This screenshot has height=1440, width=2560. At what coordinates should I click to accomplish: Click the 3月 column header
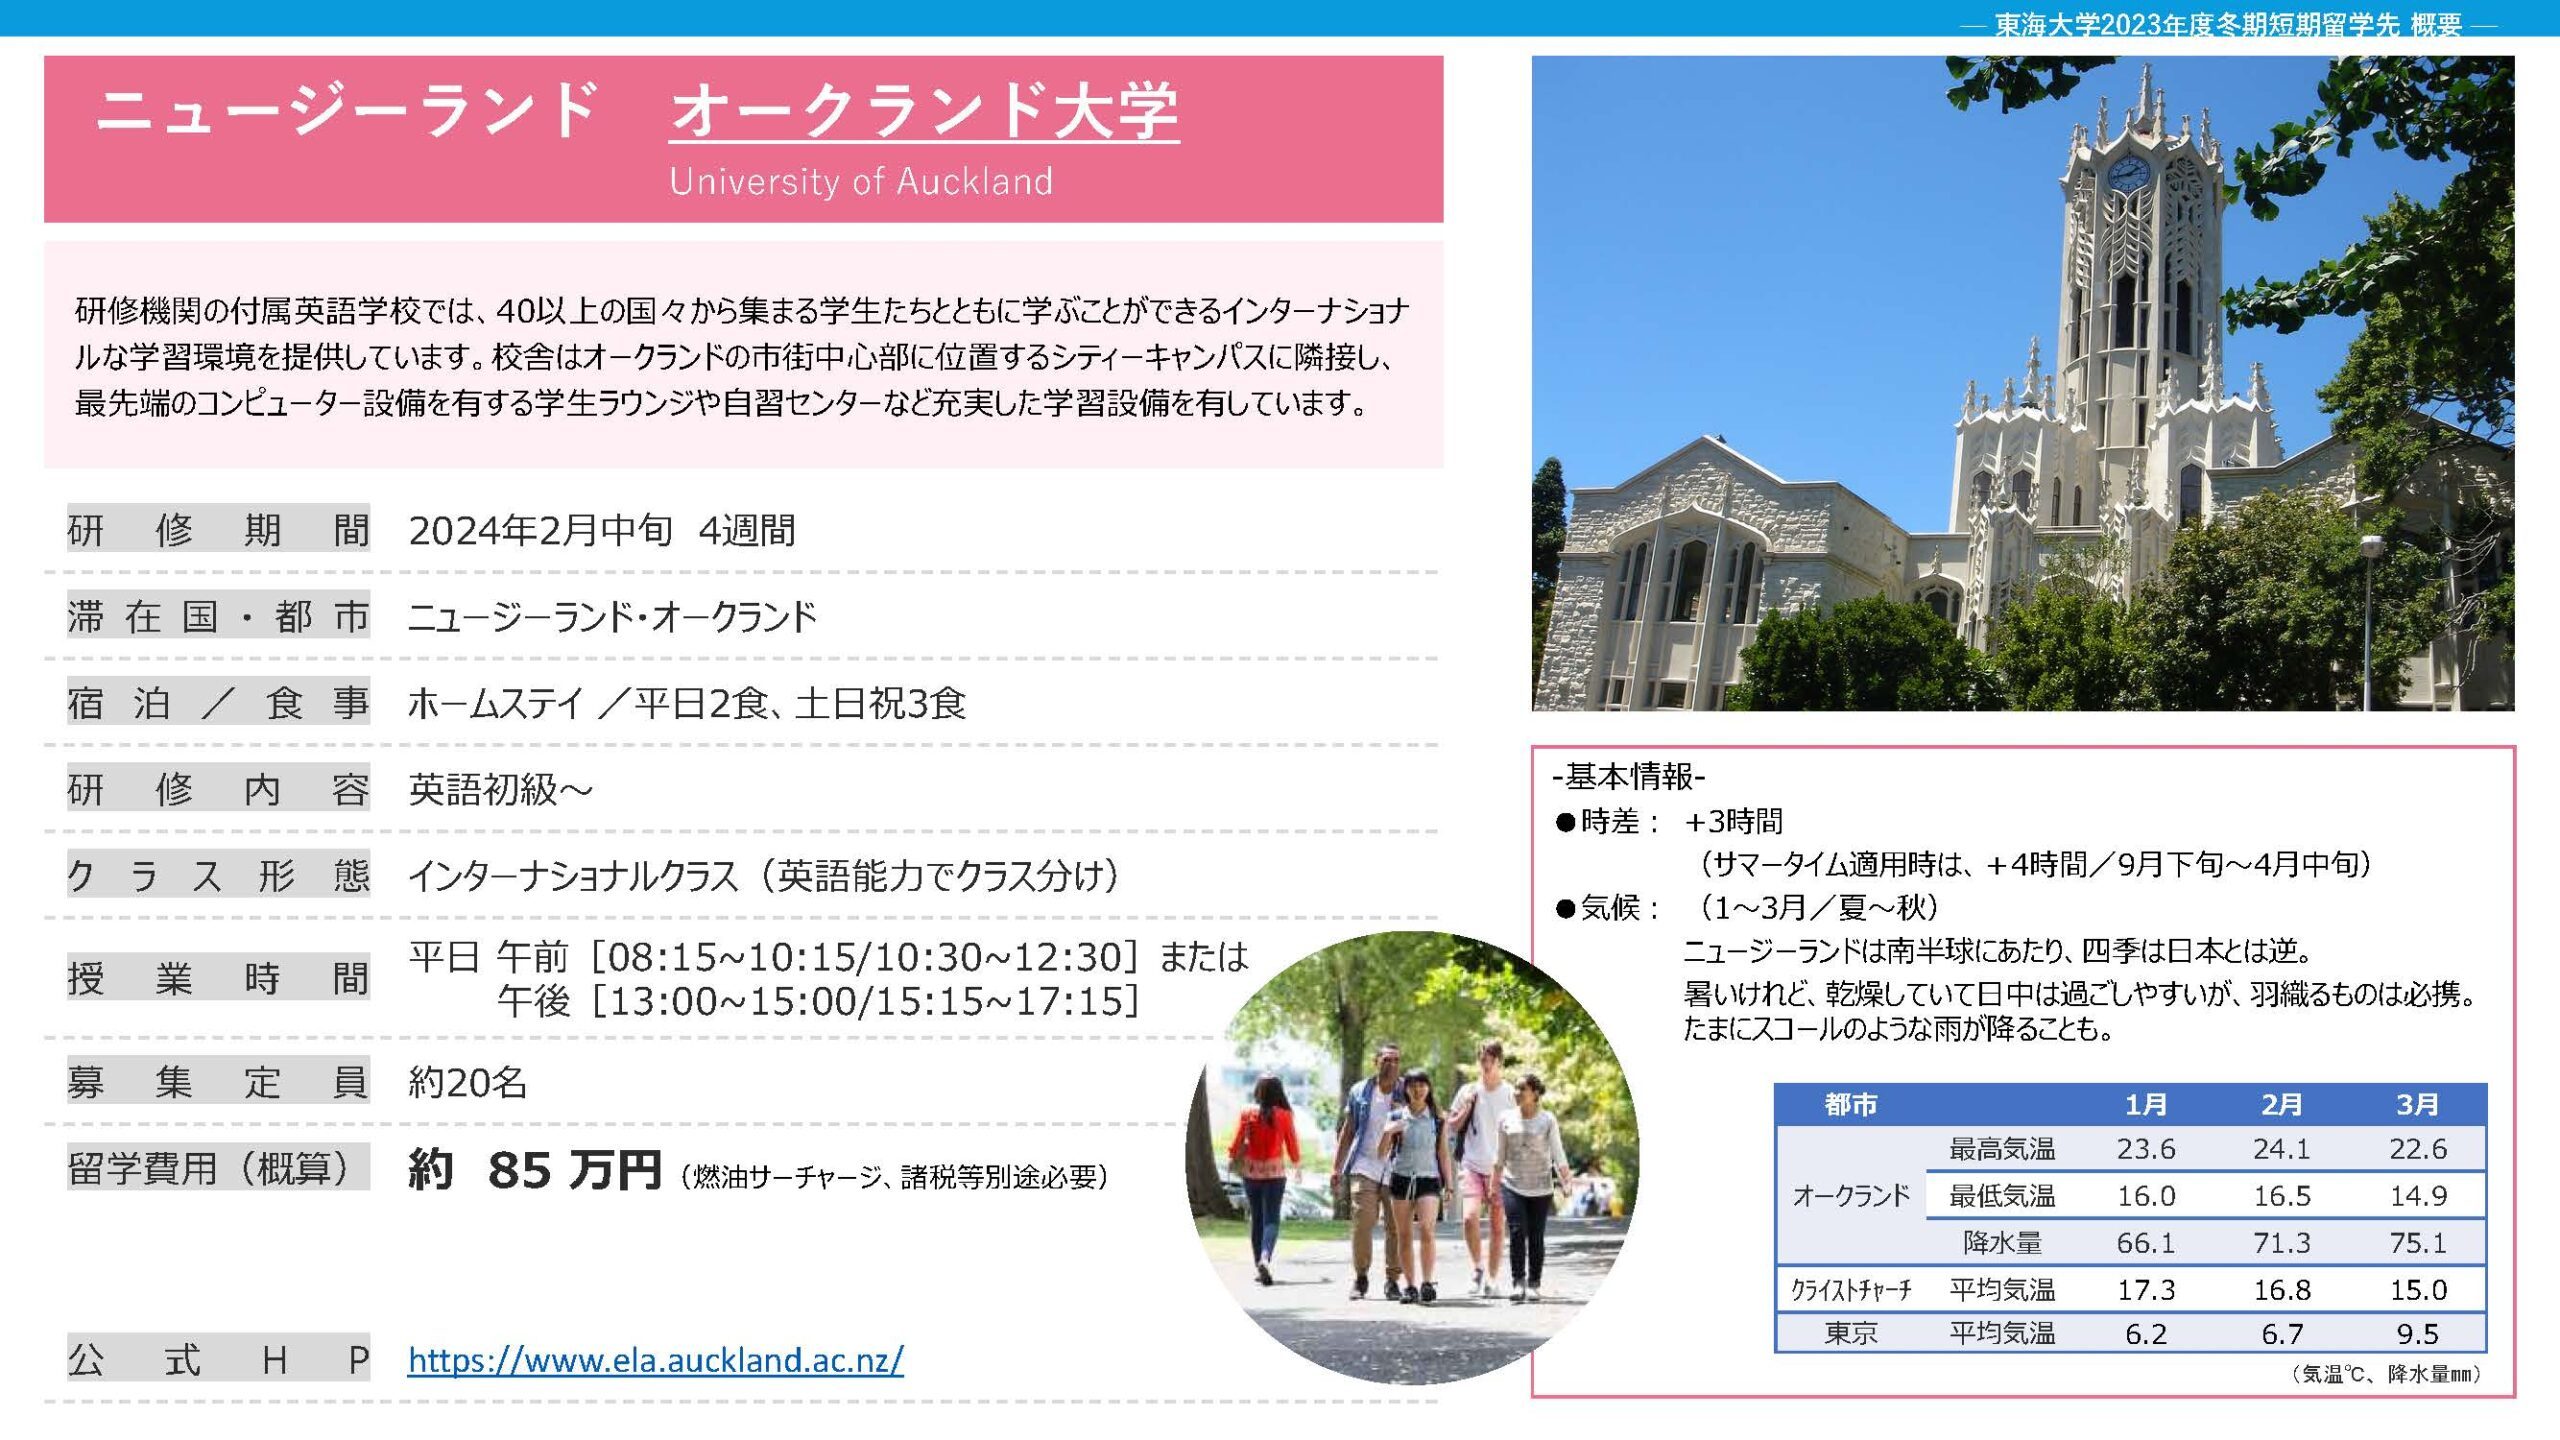(2418, 1104)
